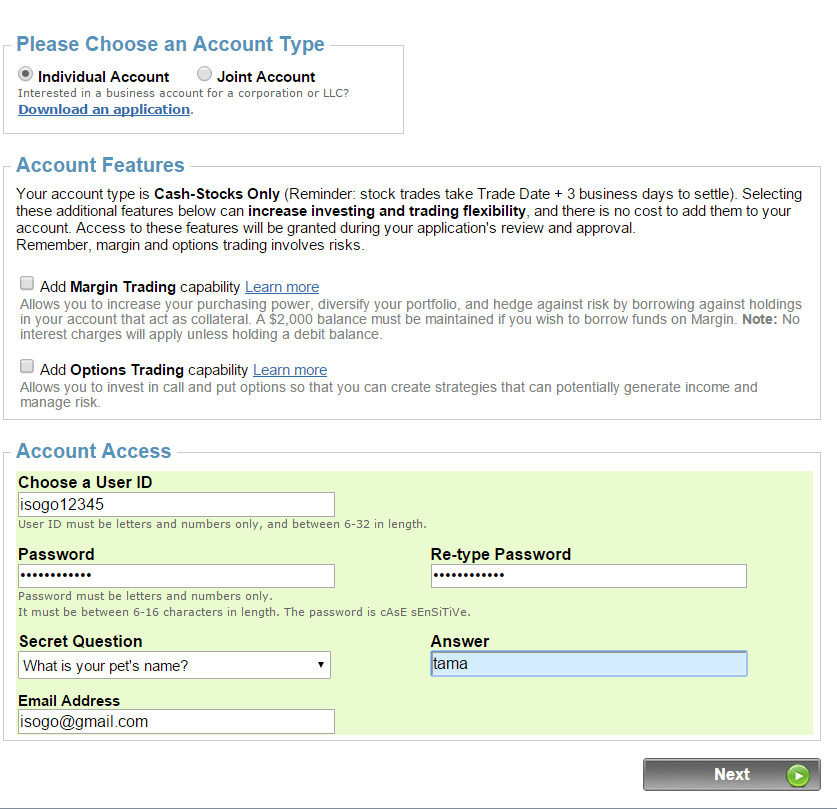Click the green arrow icon on Next

point(797,775)
